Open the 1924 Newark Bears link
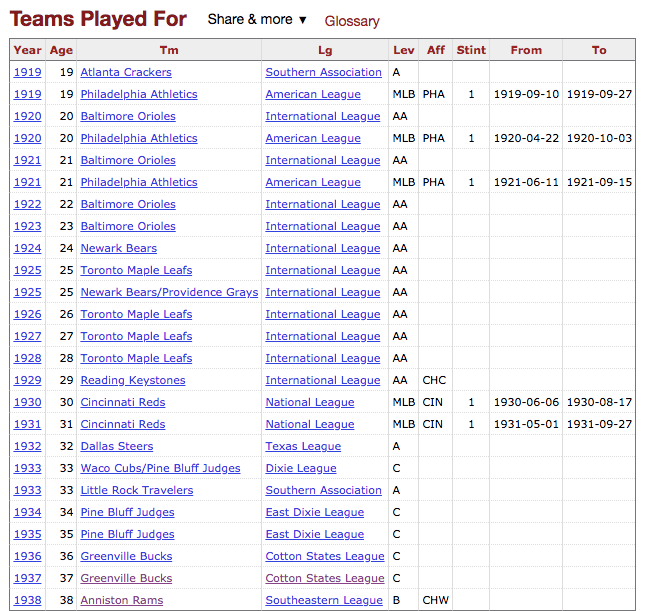Screen dimensions: 645x611 [119, 248]
